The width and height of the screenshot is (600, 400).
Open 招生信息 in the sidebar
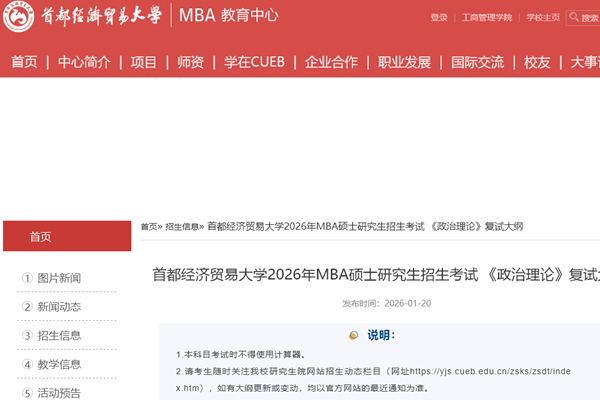coord(59,336)
